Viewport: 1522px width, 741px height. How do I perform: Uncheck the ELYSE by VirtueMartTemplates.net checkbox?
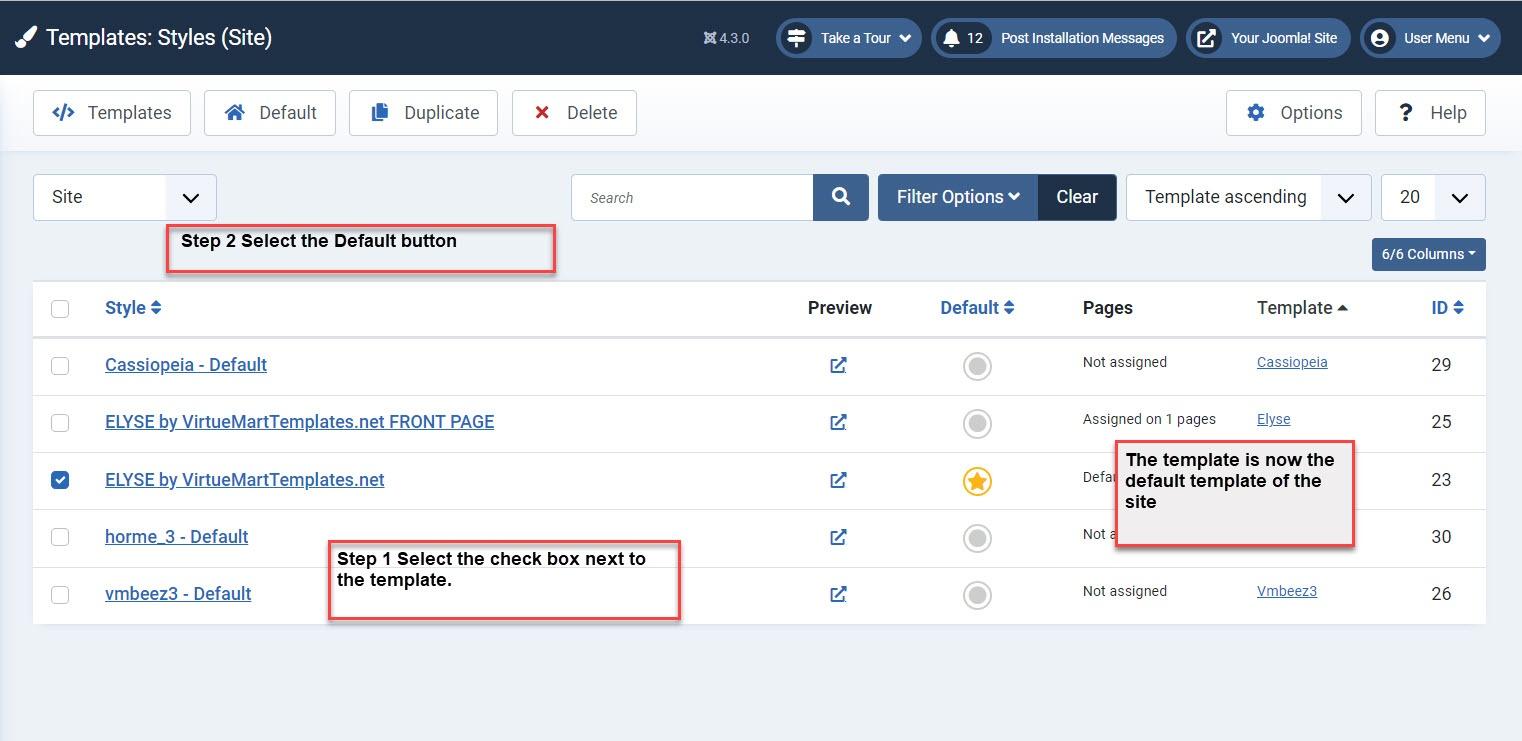pyautogui.click(x=60, y=480)
